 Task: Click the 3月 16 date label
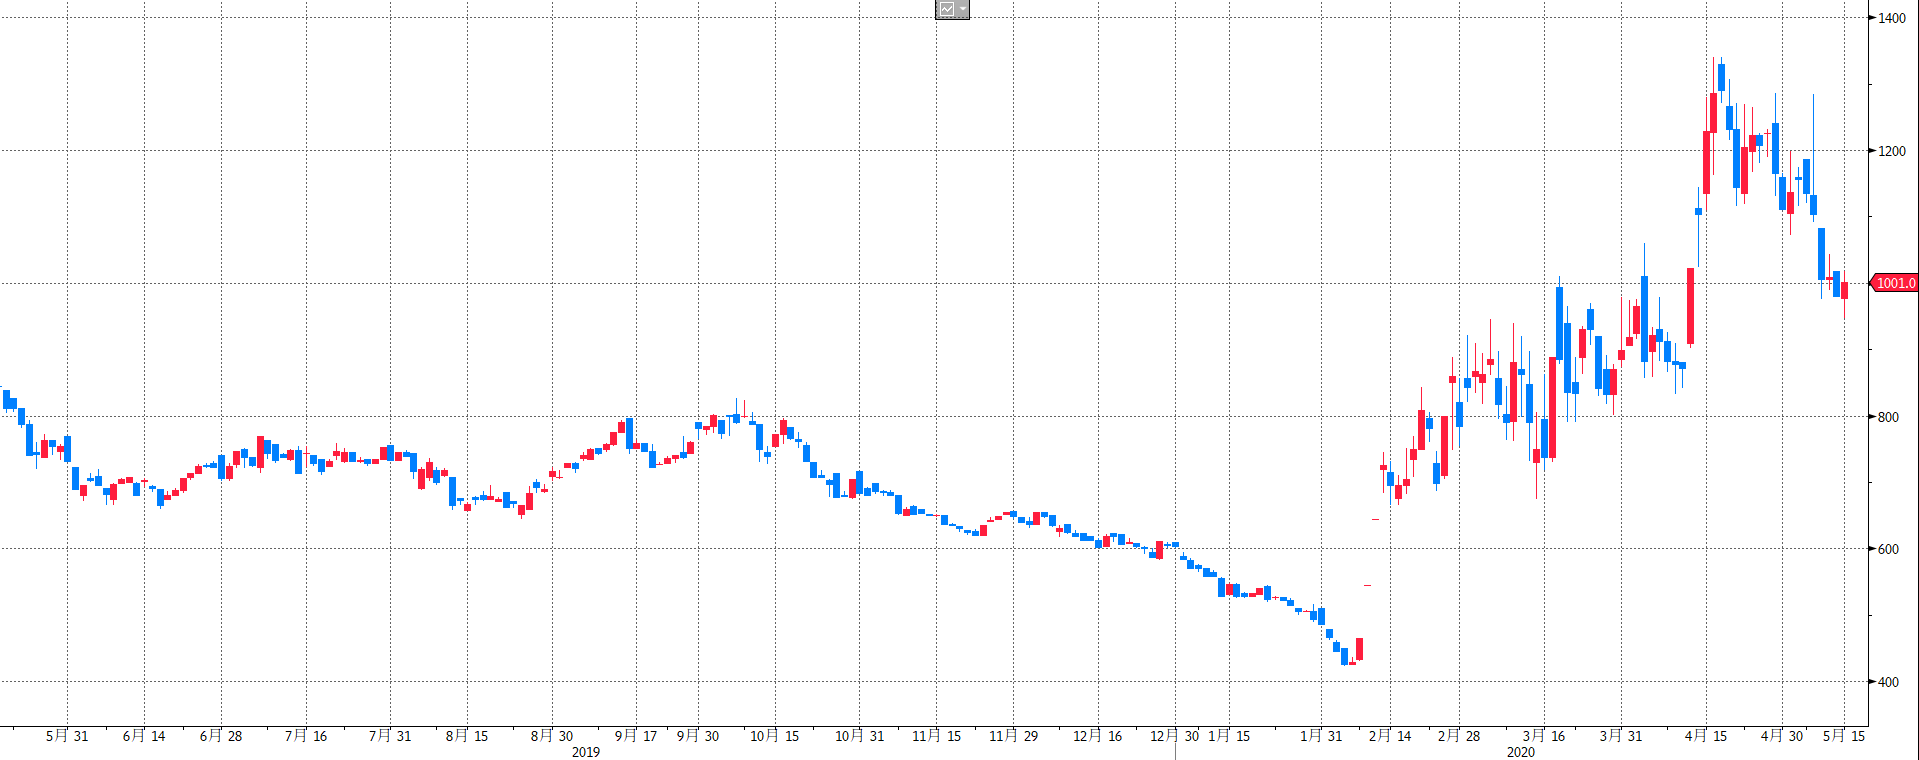pyautogui.click(x=1544, y=736)
